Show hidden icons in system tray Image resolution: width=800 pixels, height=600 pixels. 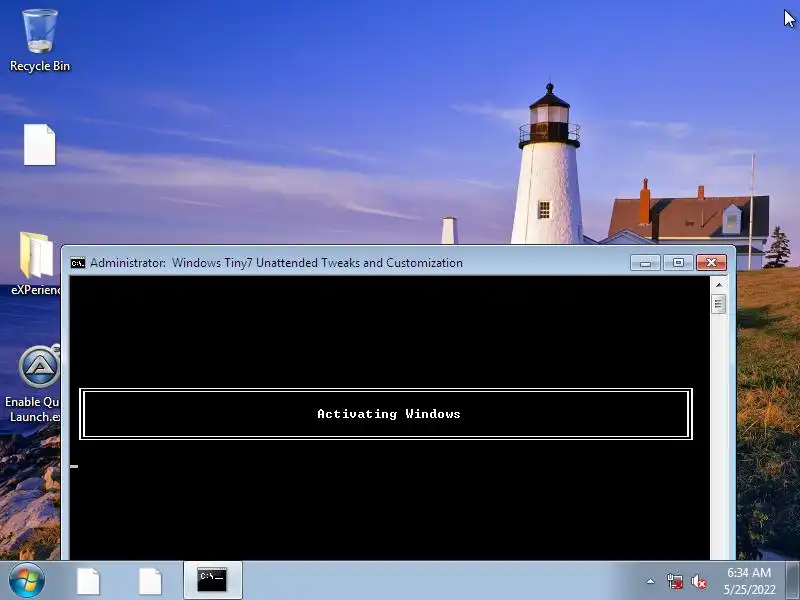(651, 581)
